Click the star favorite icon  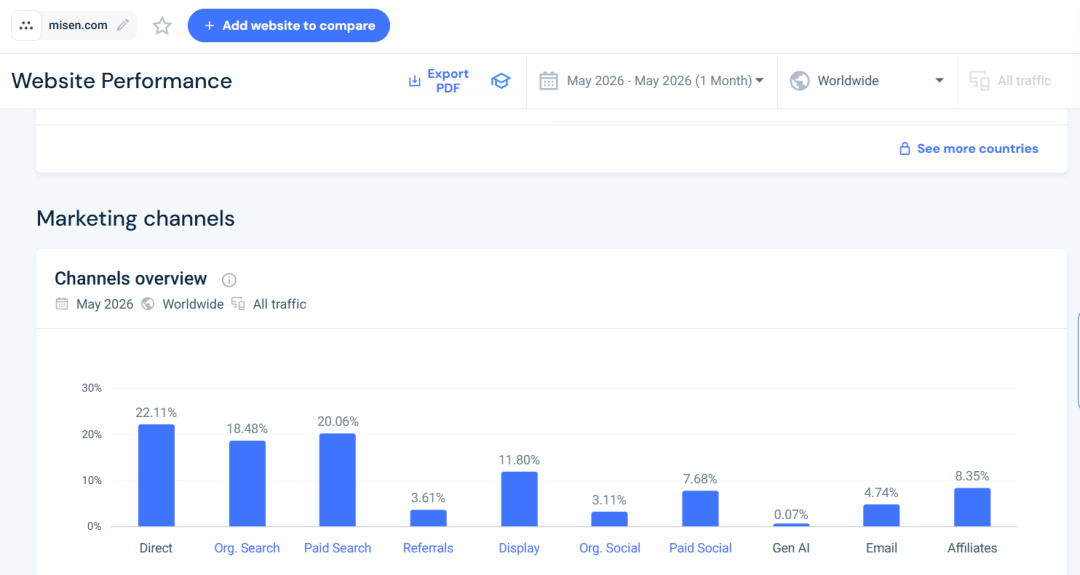(x=162, y=25)
